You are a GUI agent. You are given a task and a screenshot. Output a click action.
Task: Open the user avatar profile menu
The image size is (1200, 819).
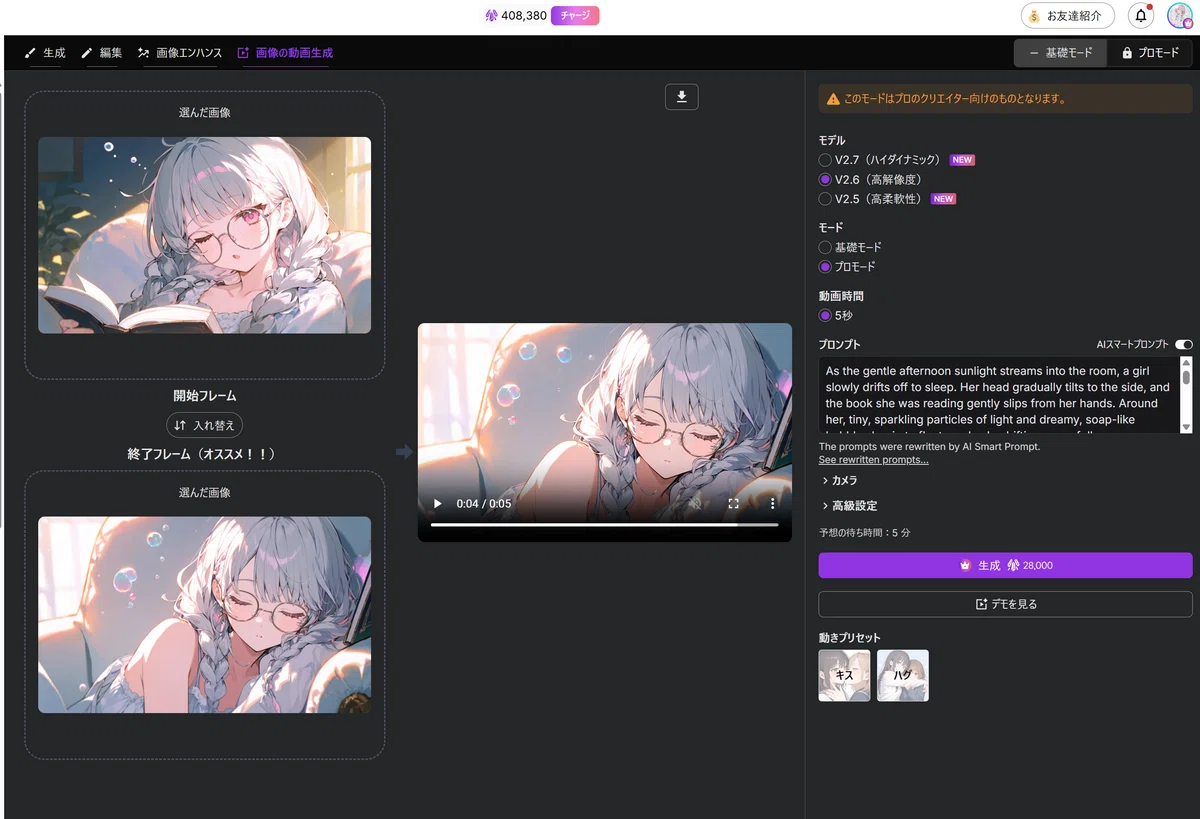[x=1180, y=16]
